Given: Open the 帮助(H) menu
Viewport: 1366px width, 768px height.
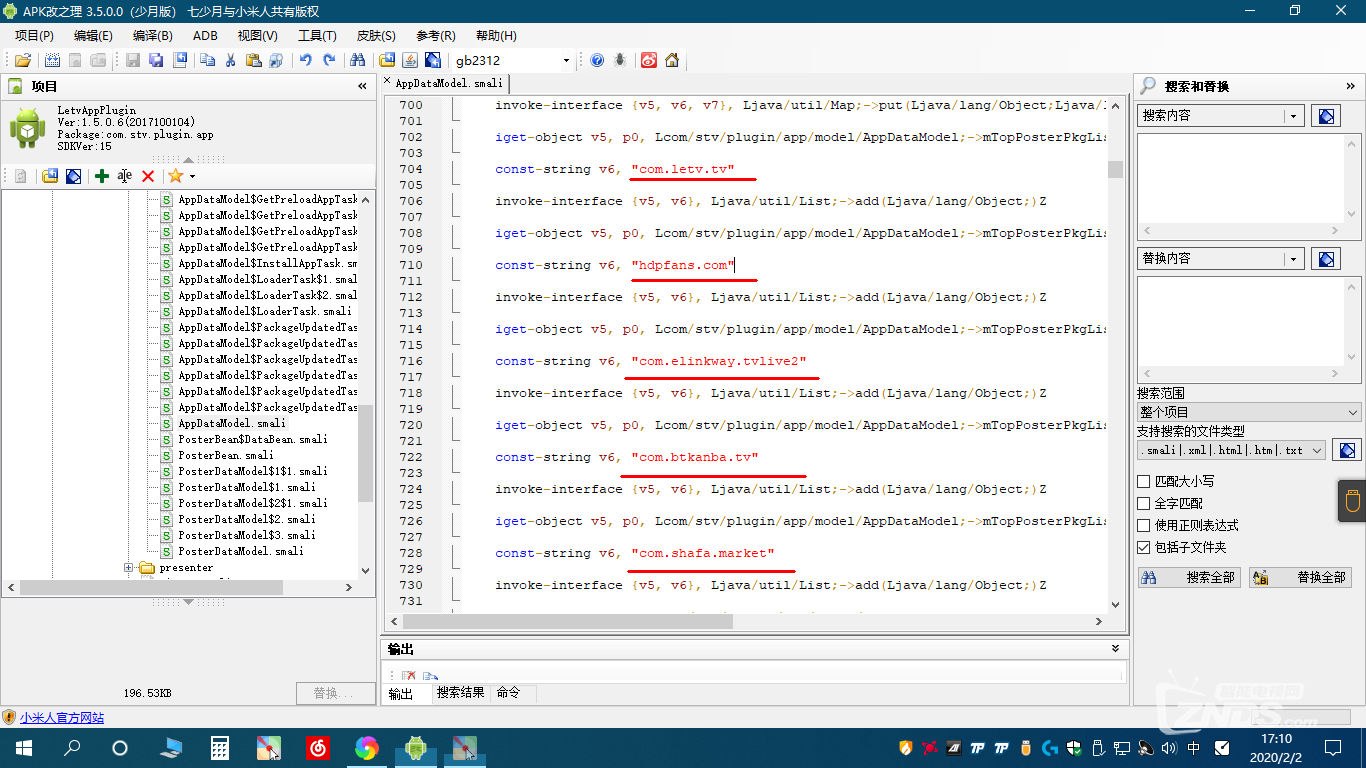Looking at the screenshot, I should tap(496, 36).
